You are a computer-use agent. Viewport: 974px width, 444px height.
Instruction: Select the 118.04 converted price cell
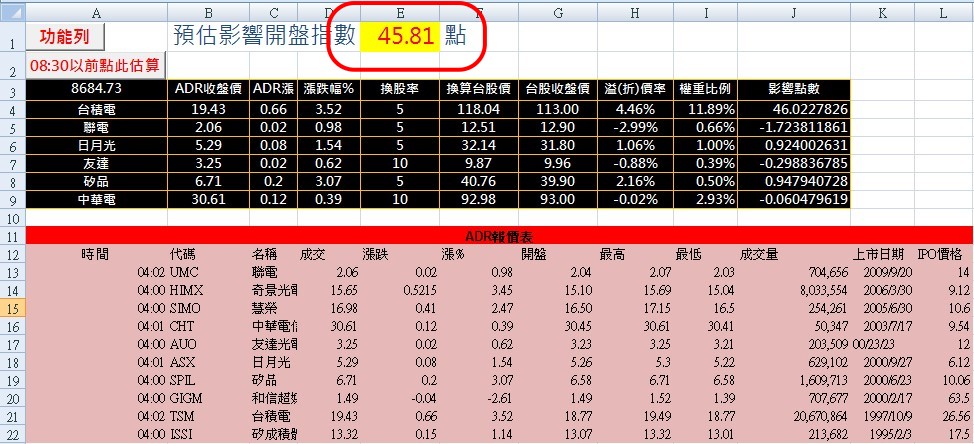click(478, 110)
